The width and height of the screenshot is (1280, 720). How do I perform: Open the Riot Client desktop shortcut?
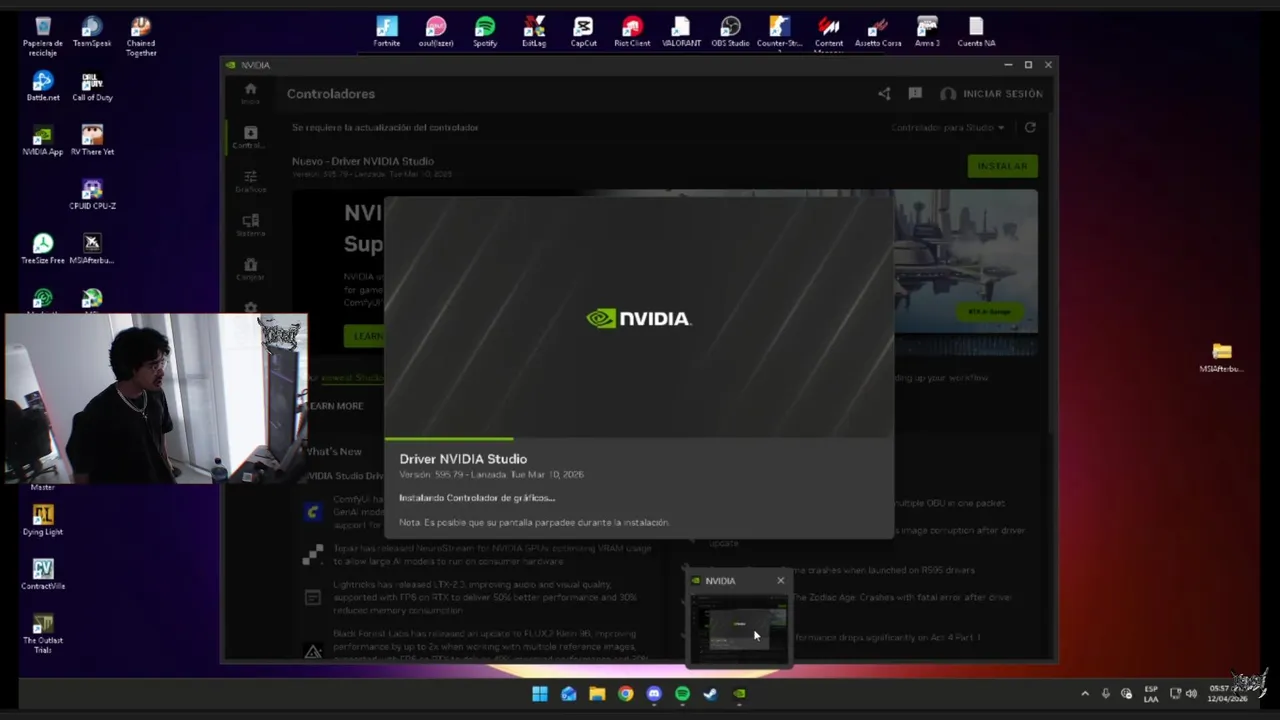coord(632,31)
